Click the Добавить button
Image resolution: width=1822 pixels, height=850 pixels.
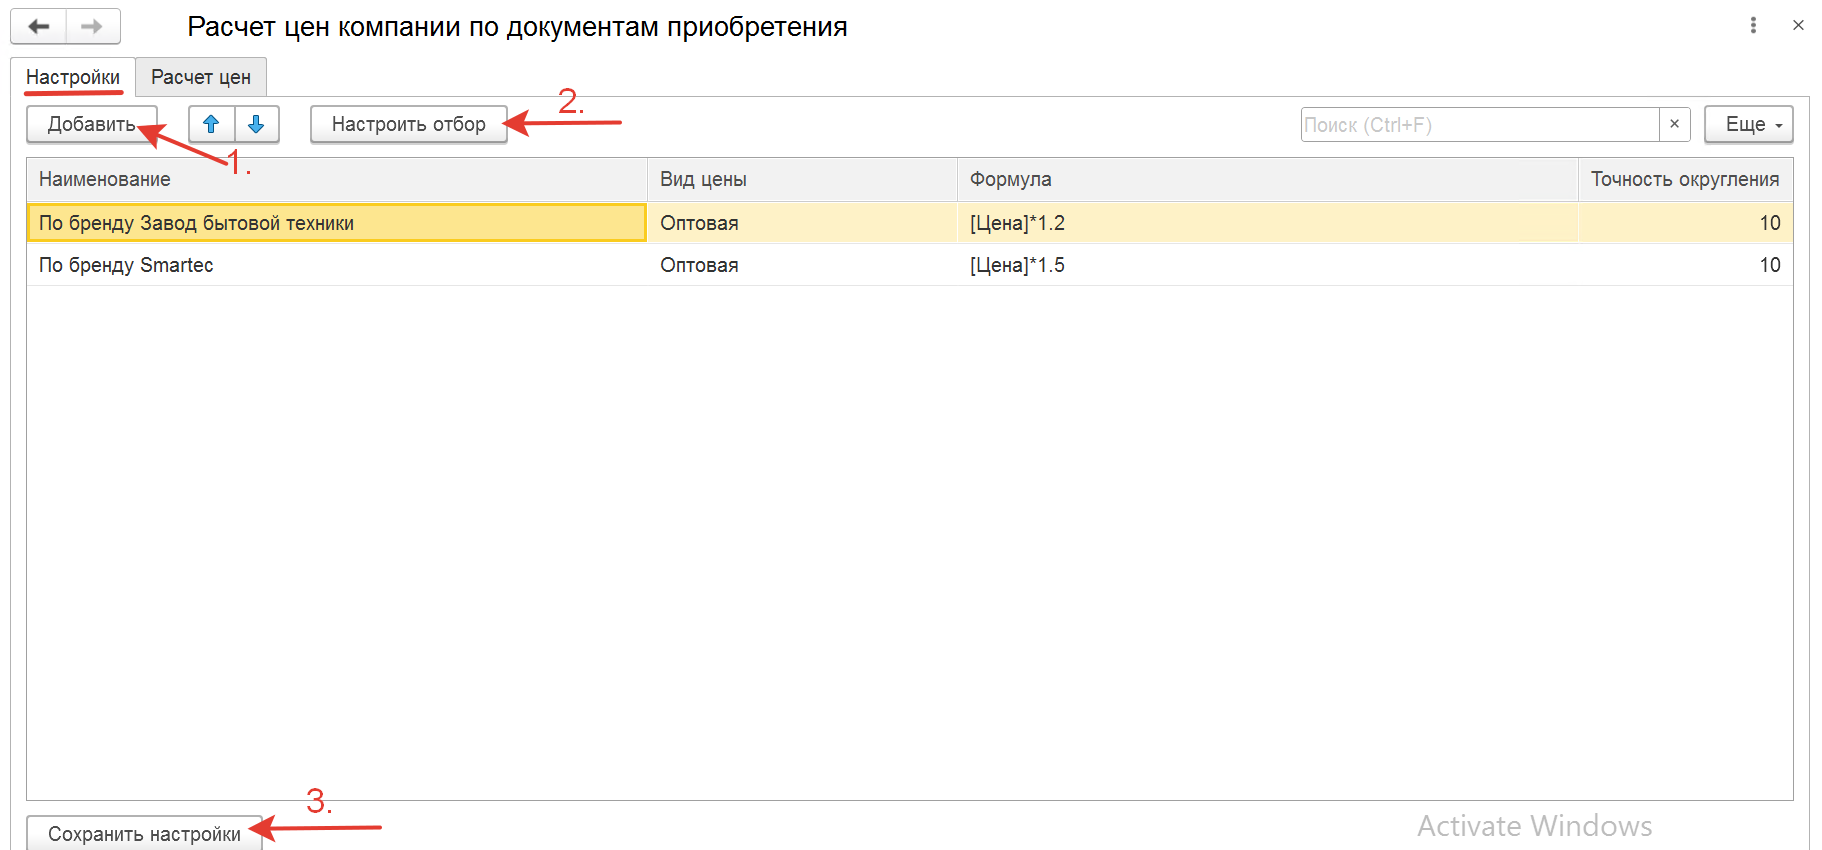click(92, 124)
